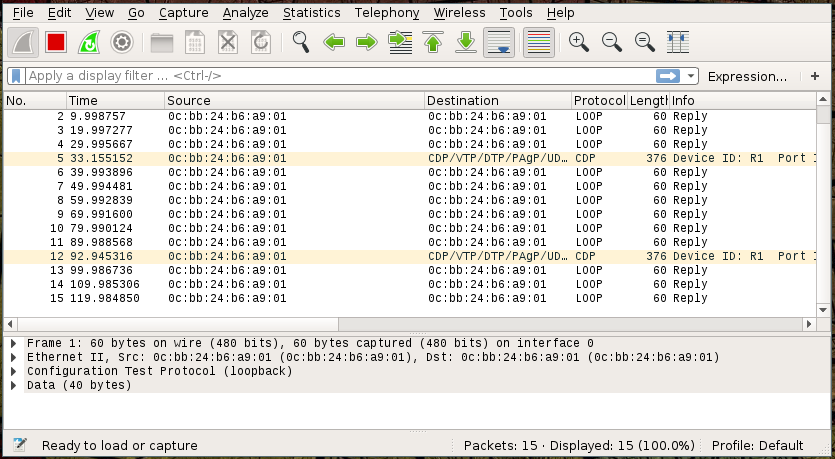Find a packet magnifier icon

coord(301,42)
